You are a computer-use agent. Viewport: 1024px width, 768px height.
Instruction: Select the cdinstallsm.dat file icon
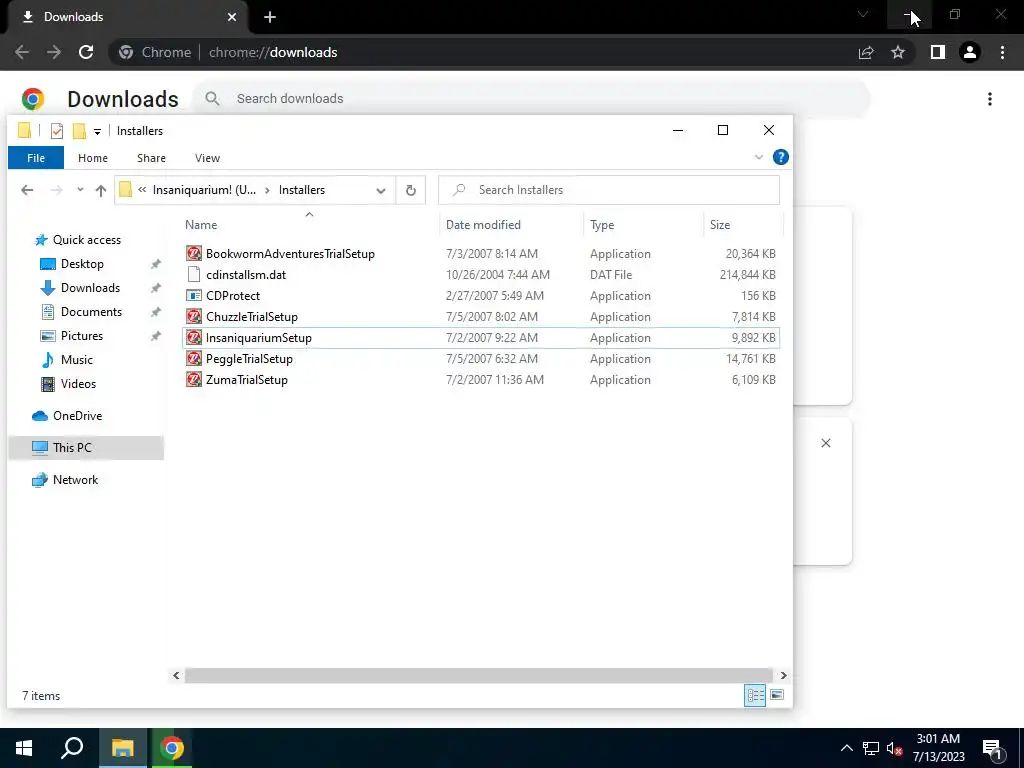click(194, 274)
